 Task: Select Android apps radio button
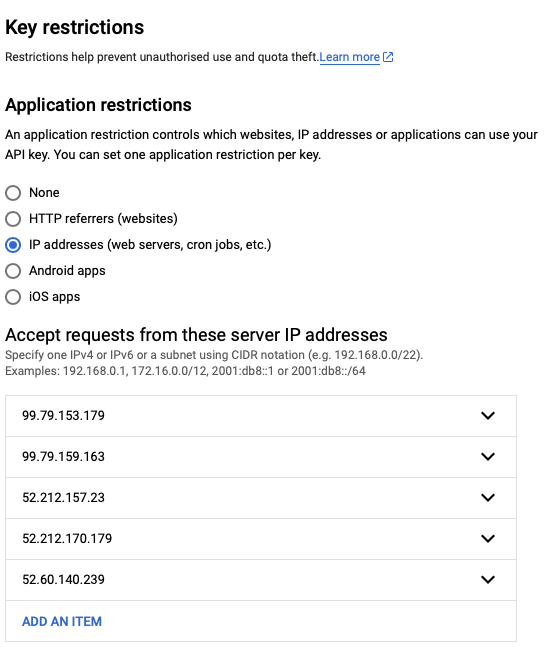(x=13, y=271)
